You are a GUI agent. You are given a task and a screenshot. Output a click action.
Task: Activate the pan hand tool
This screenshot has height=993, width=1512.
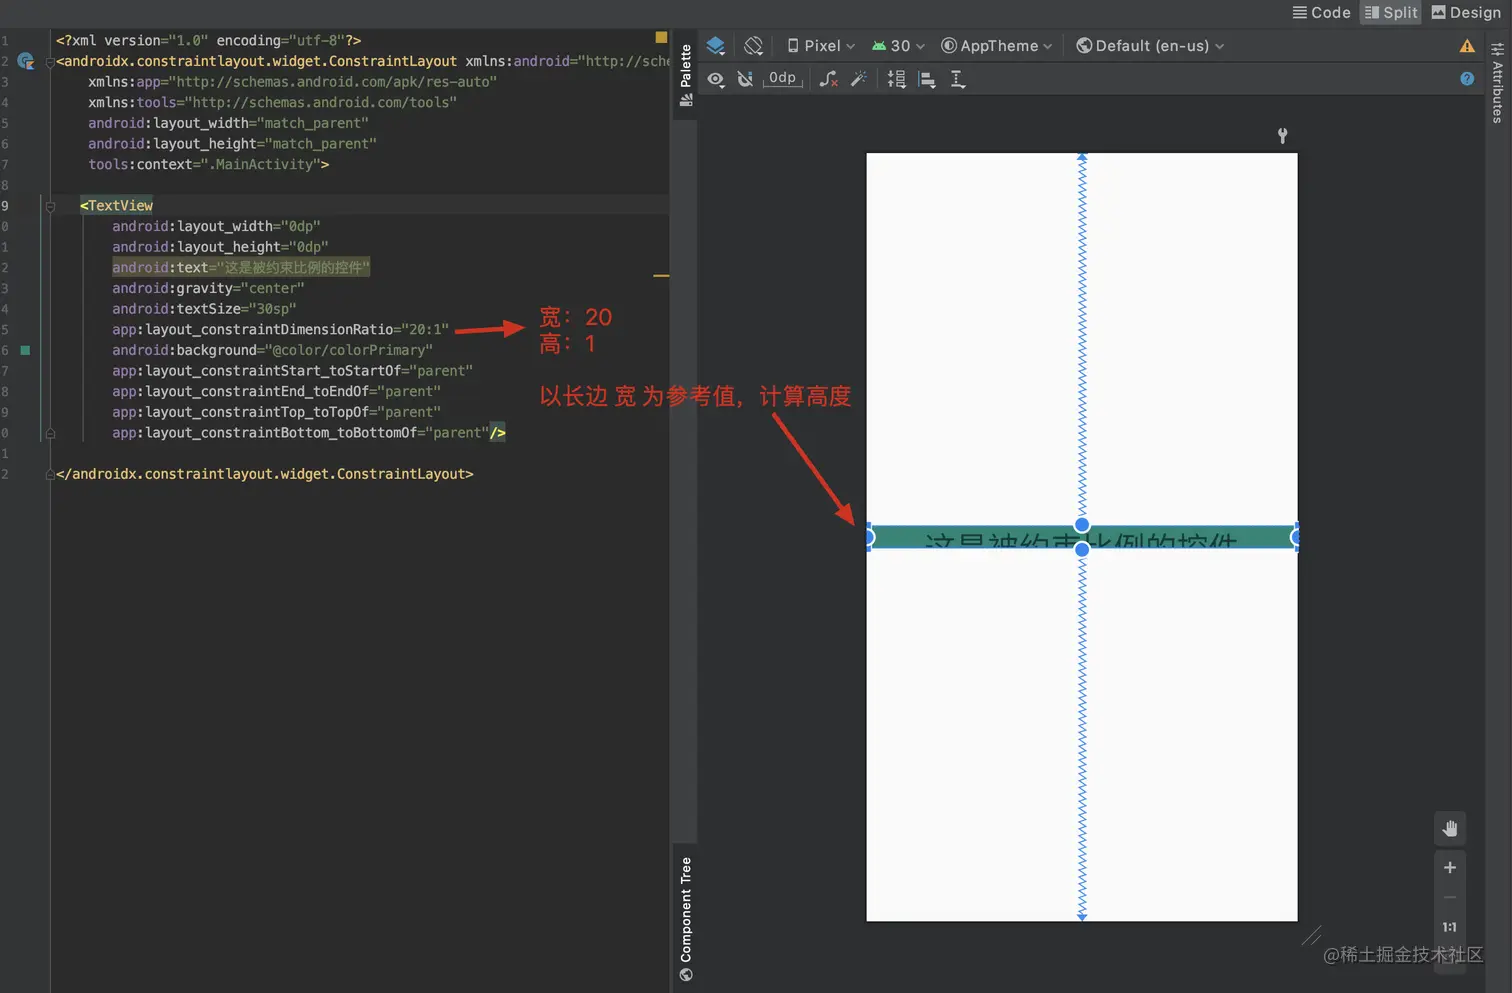point(1450,828)
